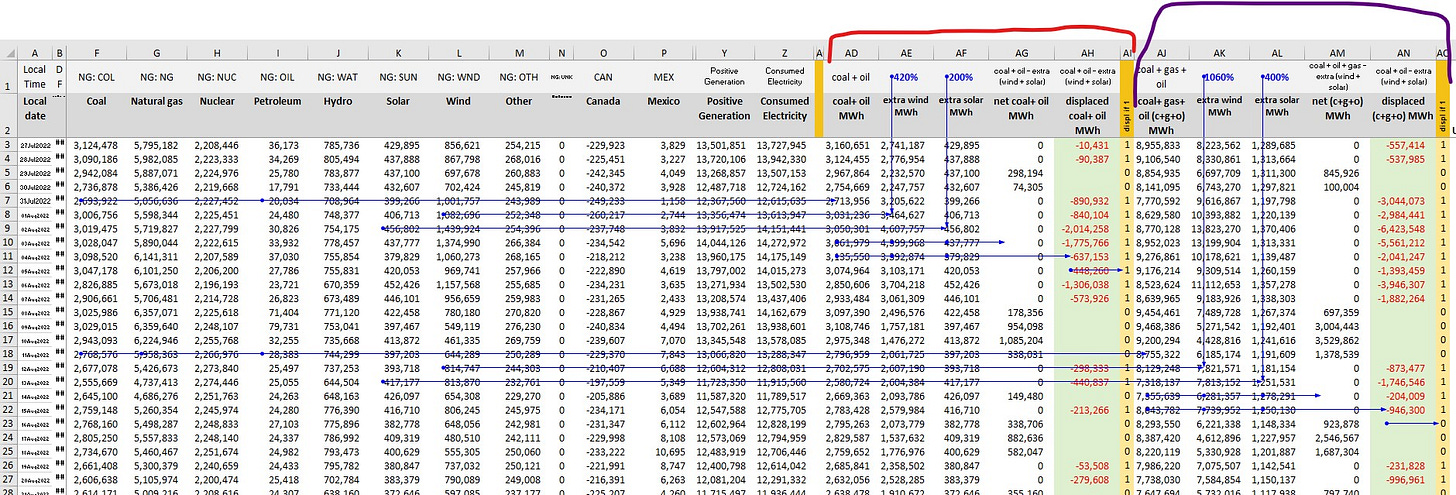
Task: Click the 'NG: NG' header cell
Action: pyautogui.click(x=158, y=77)
